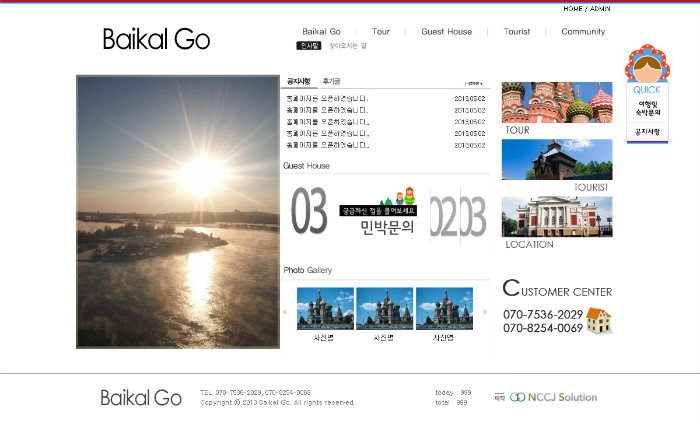Click the large Baikal Go header logo

[156, 39]
